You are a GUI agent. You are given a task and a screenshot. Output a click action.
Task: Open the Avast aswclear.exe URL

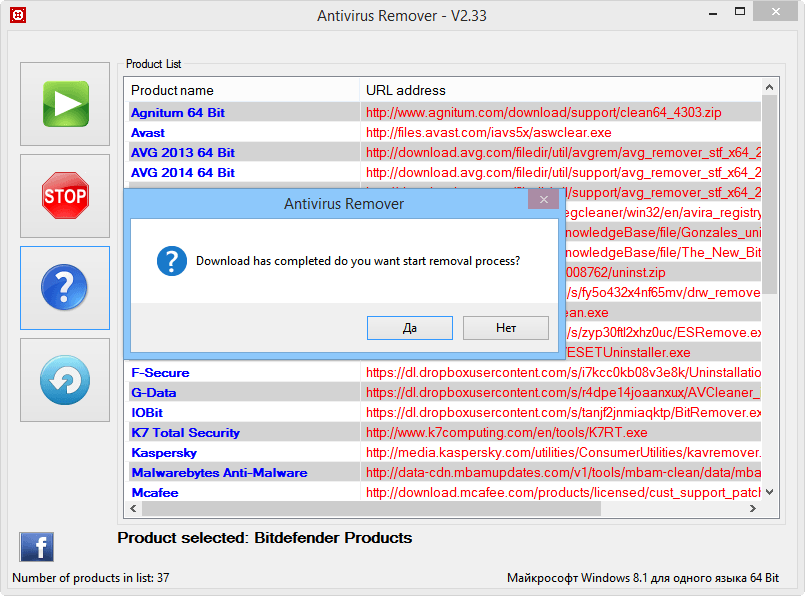(x=488, y=133)
